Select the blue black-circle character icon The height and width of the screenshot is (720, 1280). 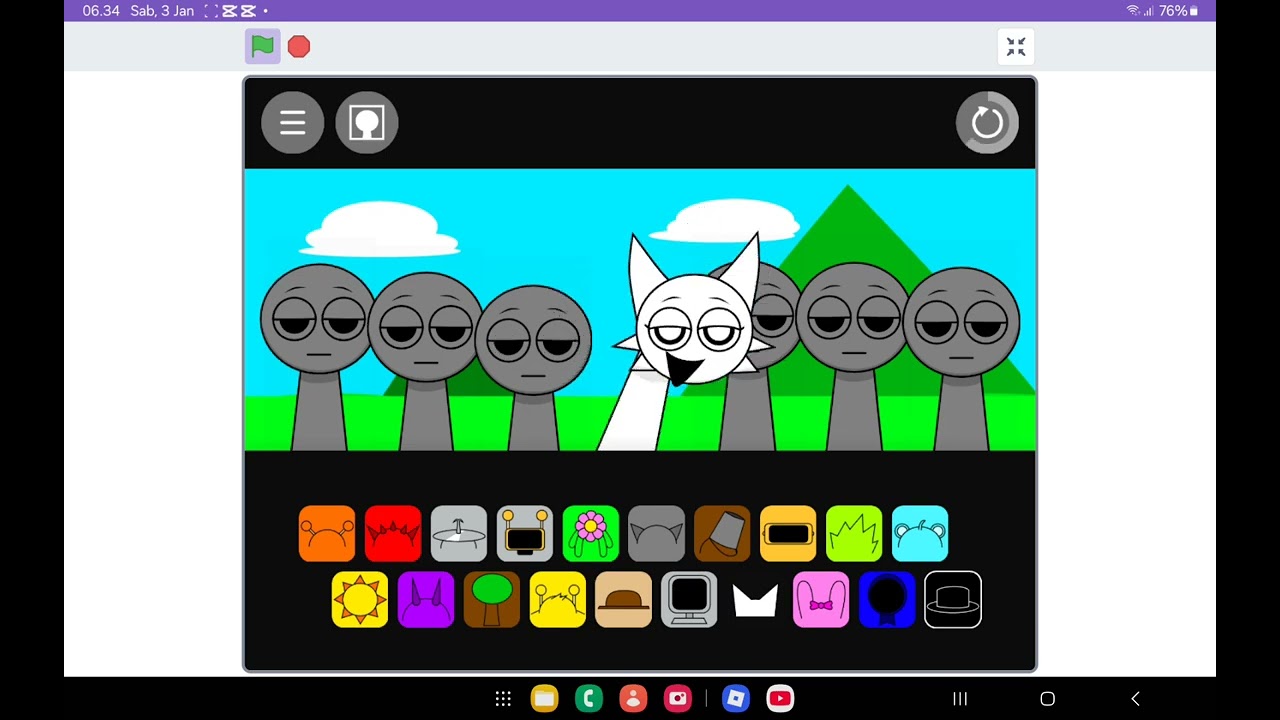coord(887,599)
